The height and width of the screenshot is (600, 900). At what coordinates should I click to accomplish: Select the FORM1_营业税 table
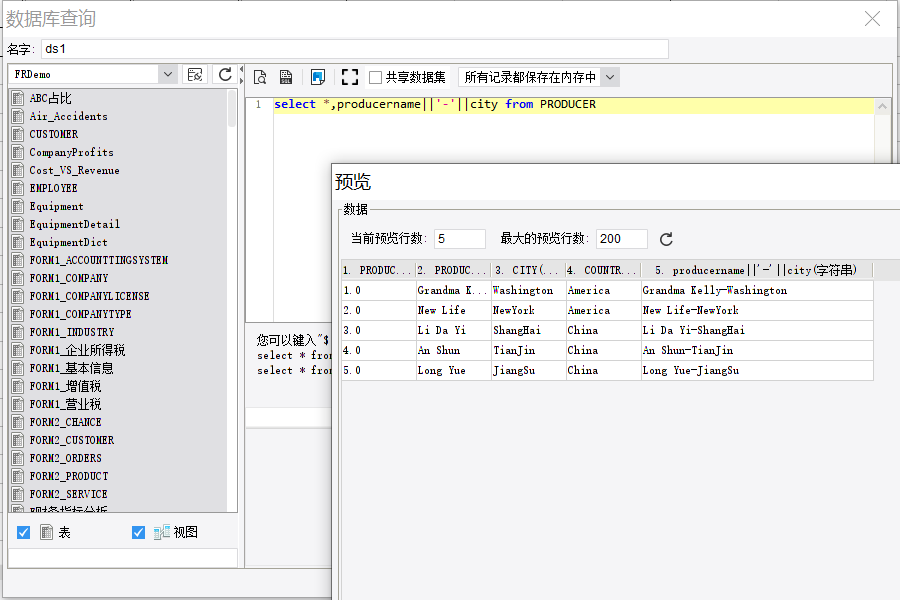coord(65,404)
